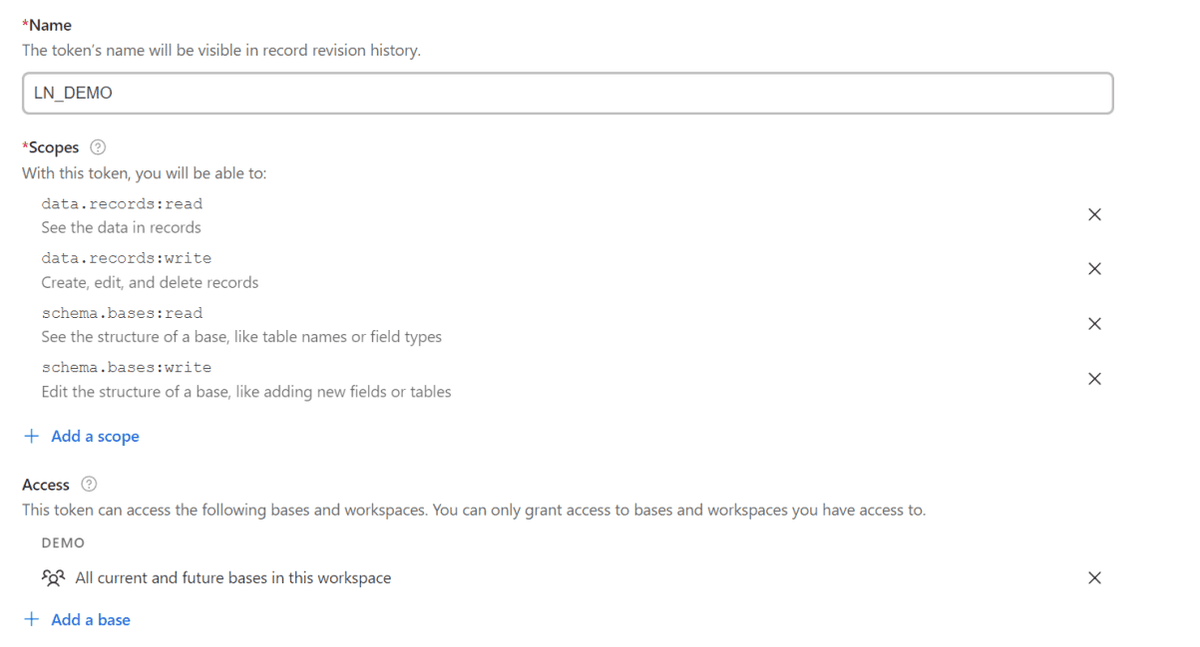Remove the data.records:read scope

click(1094, 215)
